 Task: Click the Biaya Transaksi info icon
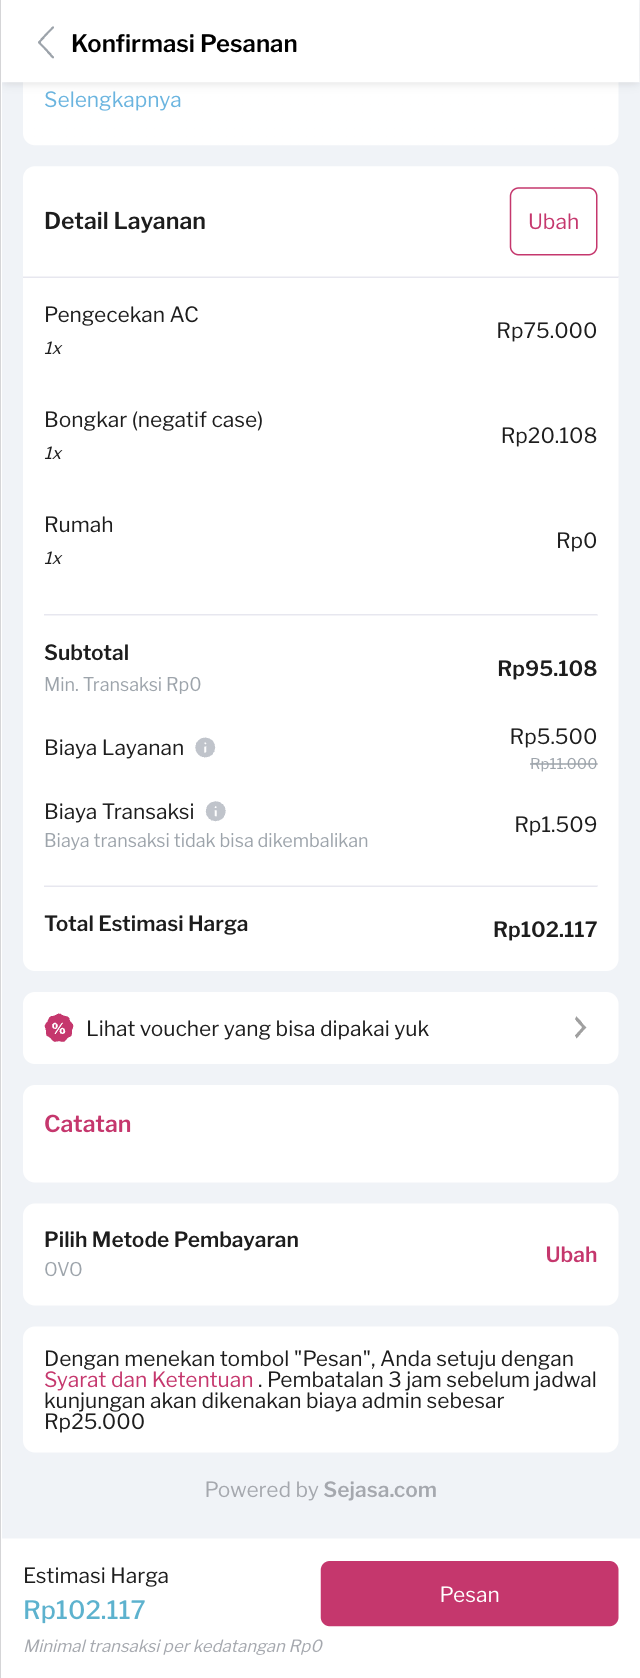pos(215,811)
